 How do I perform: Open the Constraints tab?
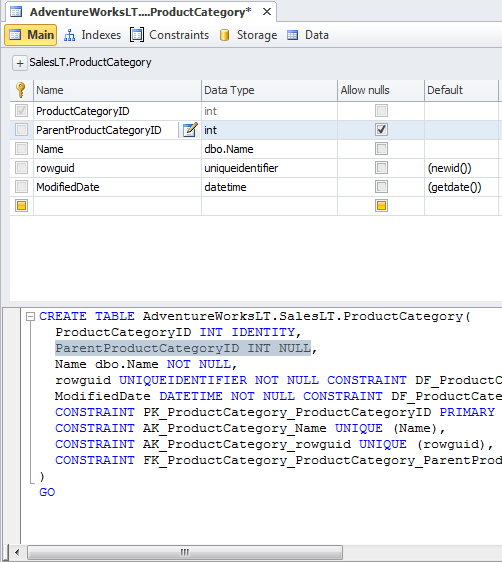[x=169, y=35]
